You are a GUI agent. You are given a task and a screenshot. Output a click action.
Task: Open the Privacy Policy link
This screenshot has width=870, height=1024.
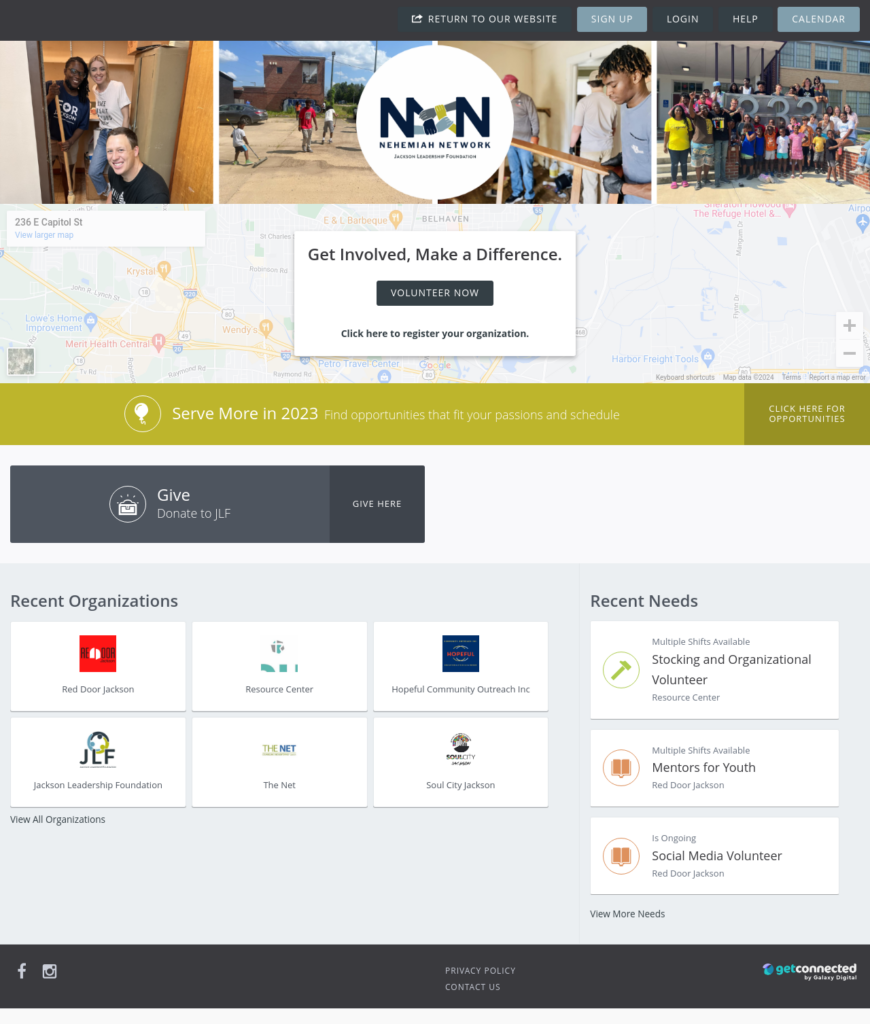[480, 971]
